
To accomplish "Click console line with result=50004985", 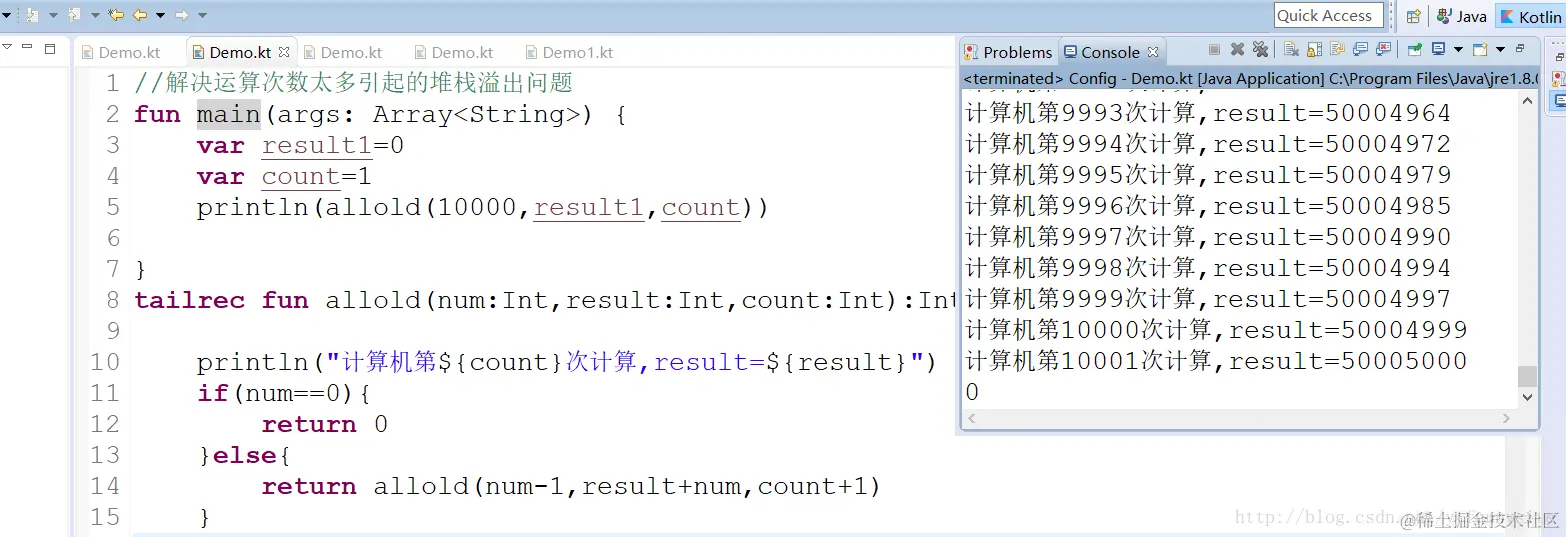I will (x=1208, y=206).
